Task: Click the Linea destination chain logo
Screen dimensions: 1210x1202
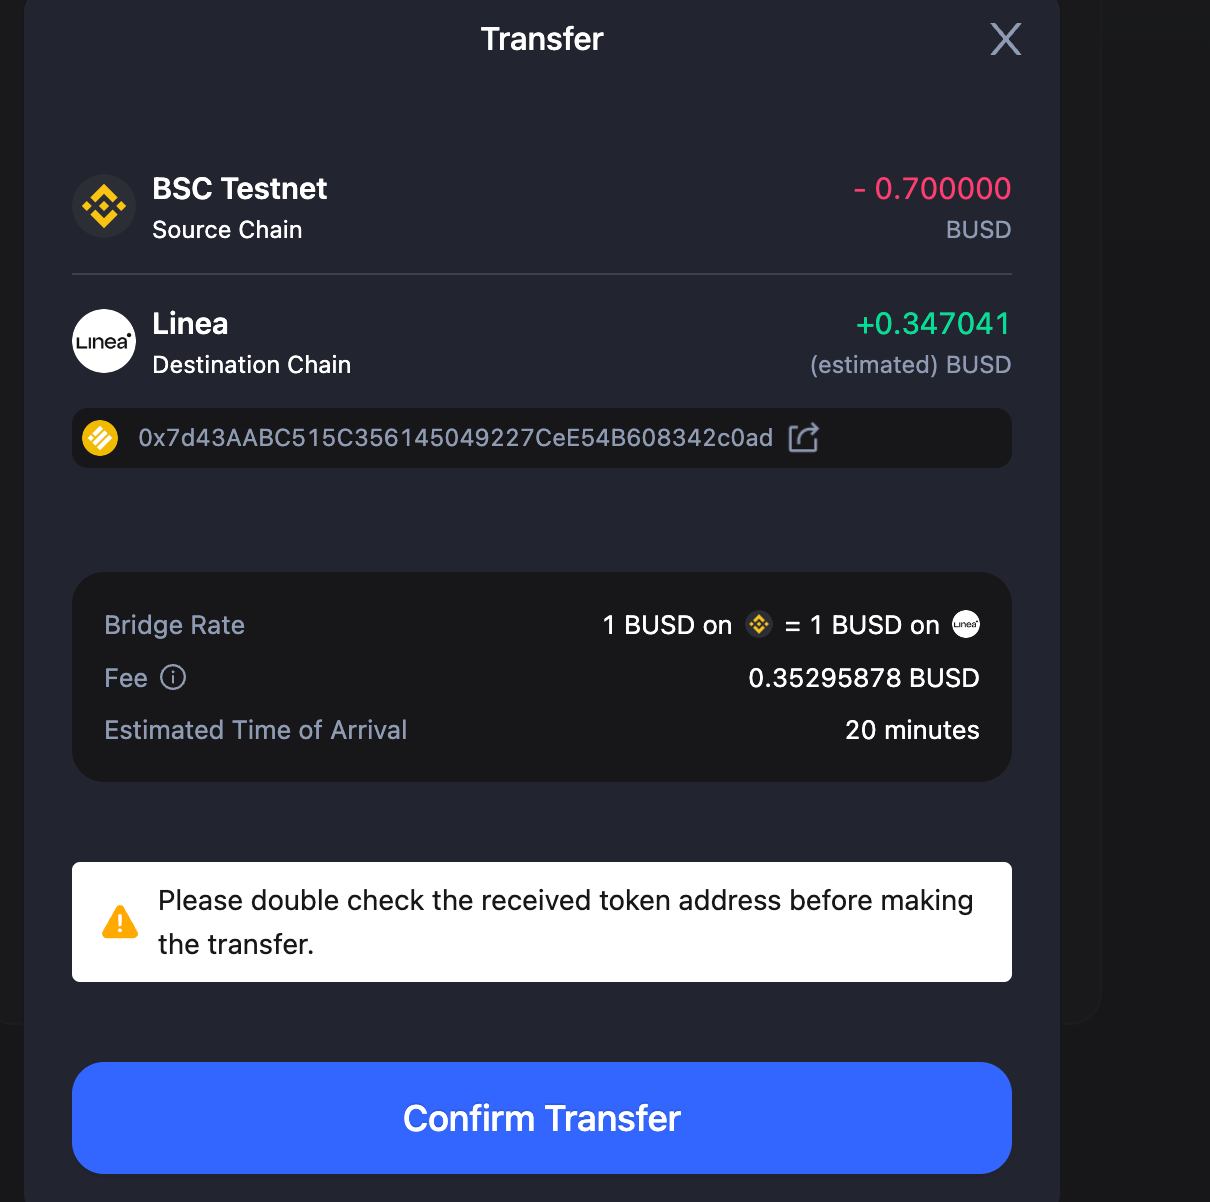Action: [x=104, y=341]
